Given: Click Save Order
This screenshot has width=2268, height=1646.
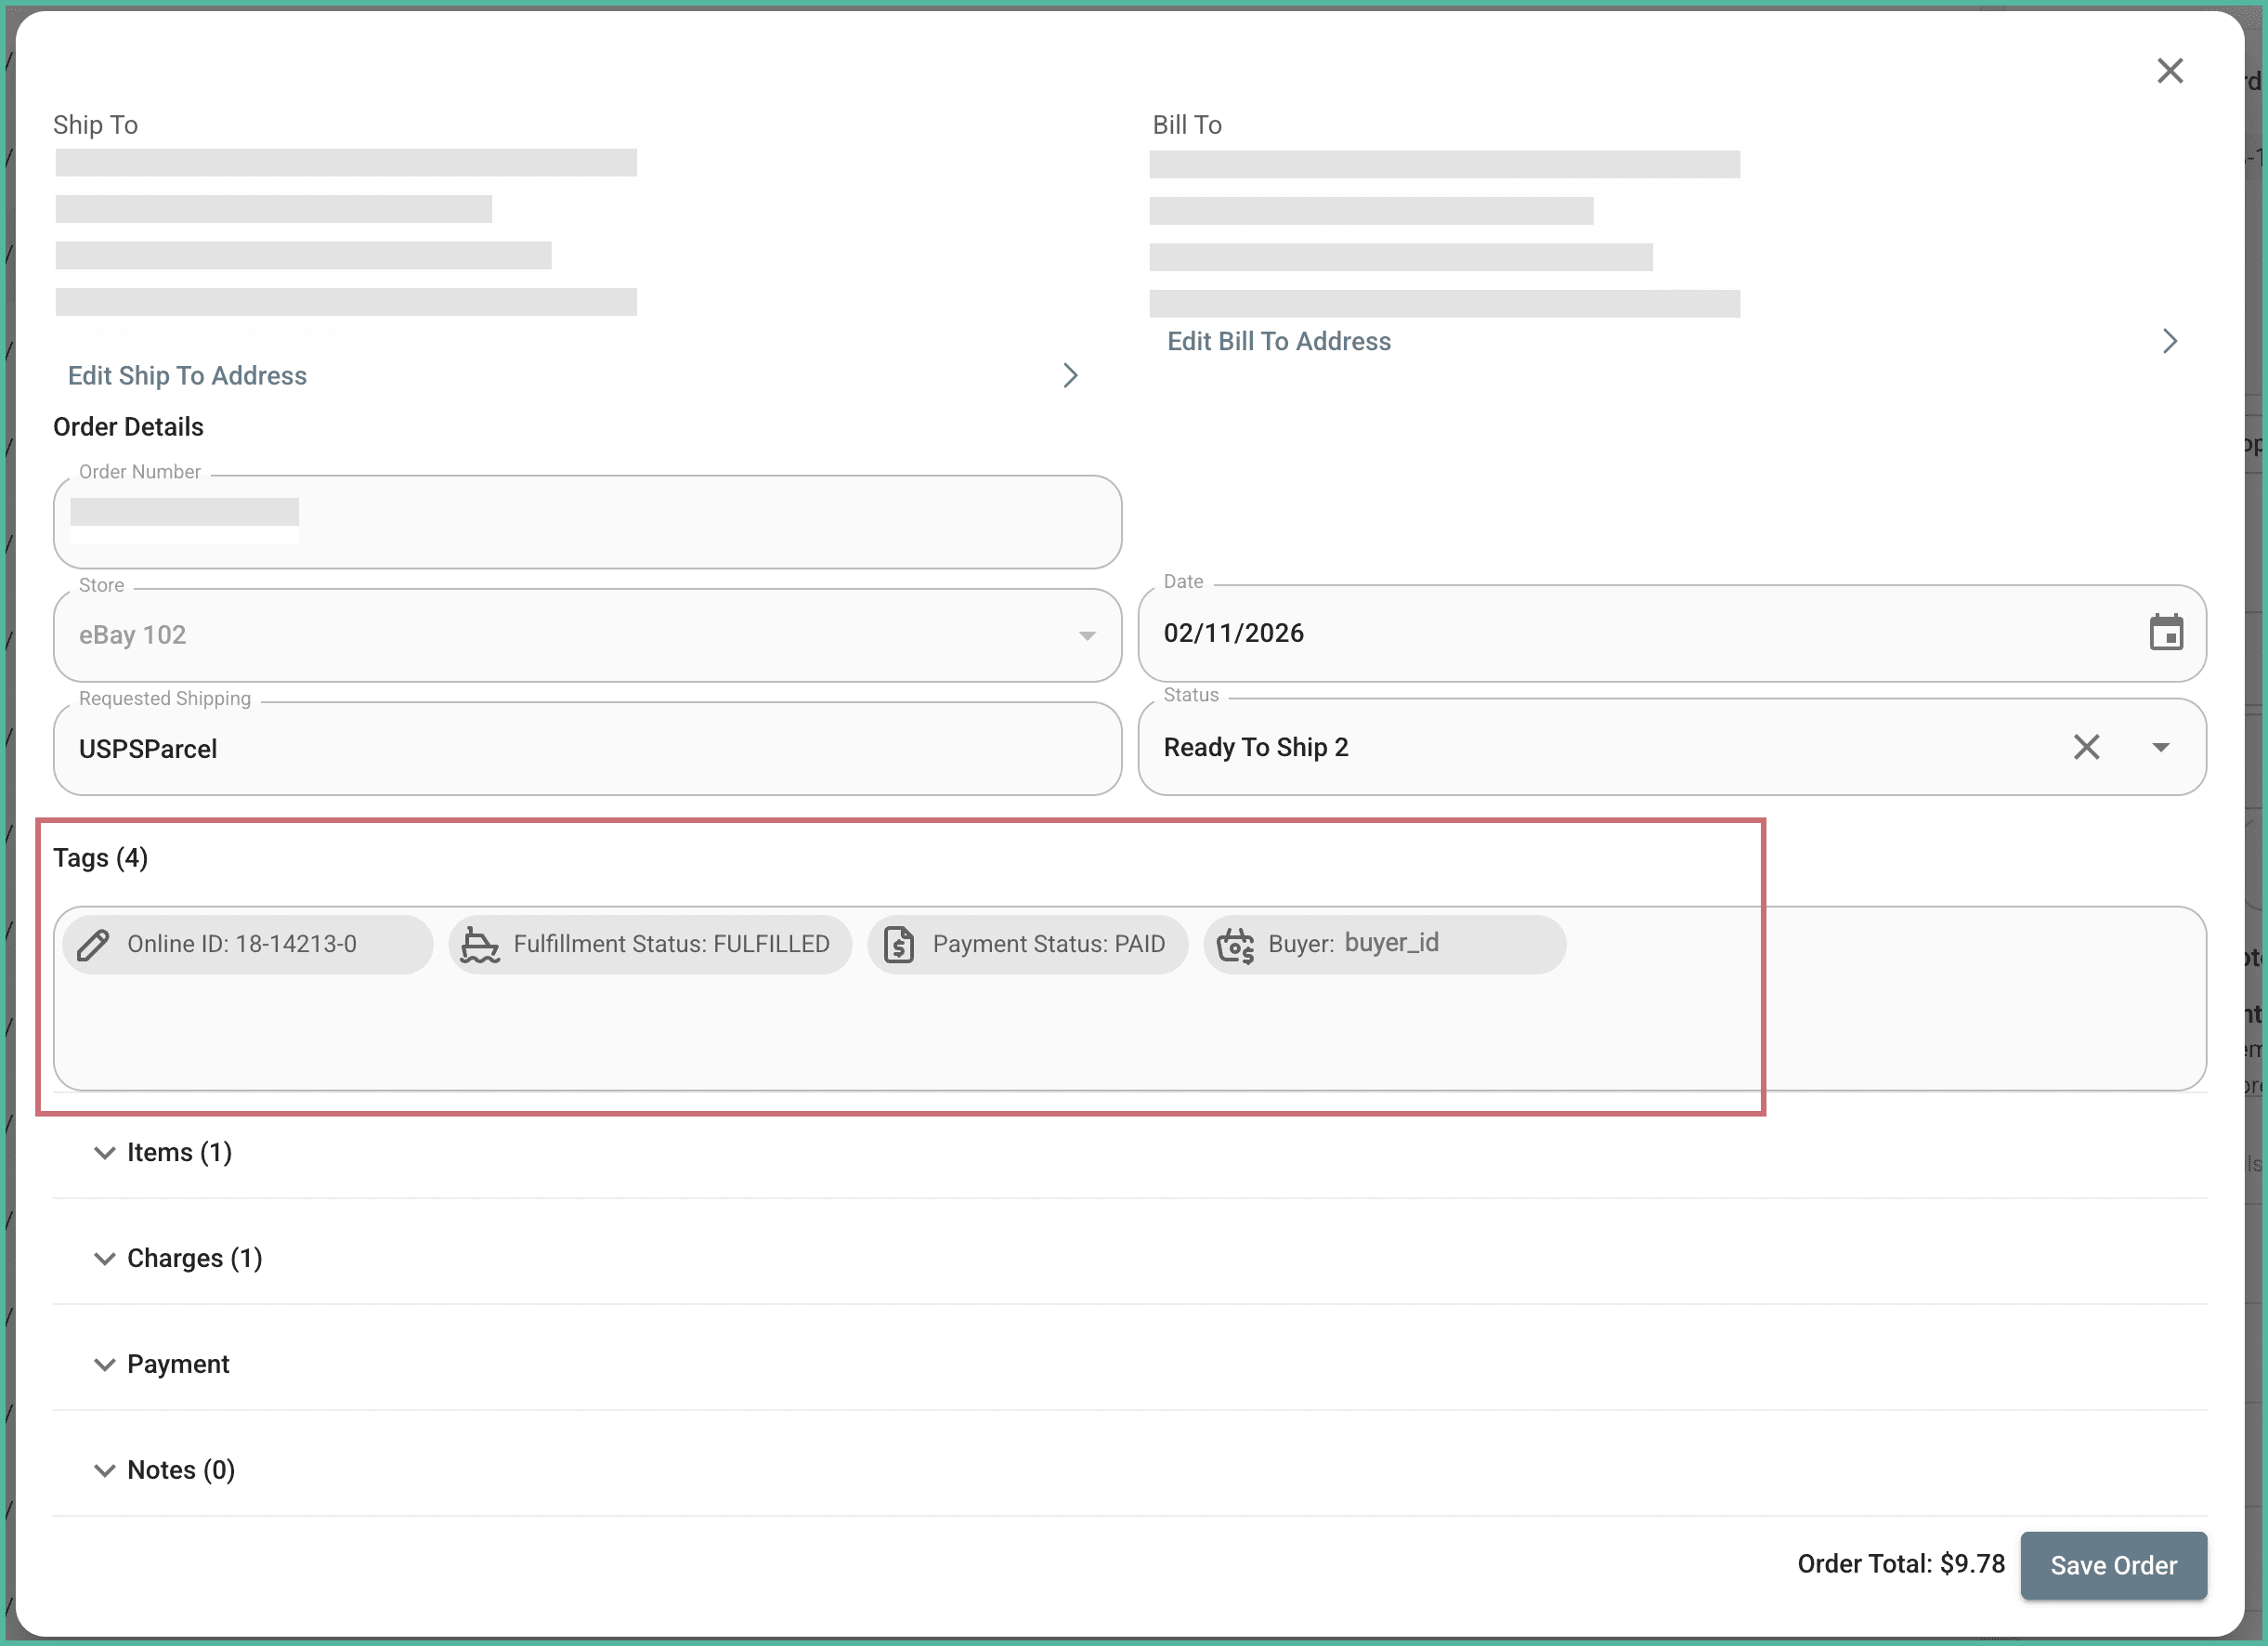Looking at the screenshot, I should [x=2113, y=1565].
